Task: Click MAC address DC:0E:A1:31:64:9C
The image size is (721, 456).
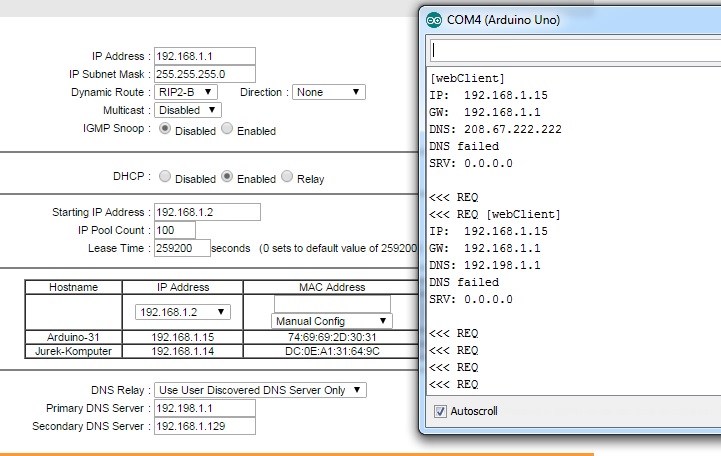Action: (x=332, y=352)
